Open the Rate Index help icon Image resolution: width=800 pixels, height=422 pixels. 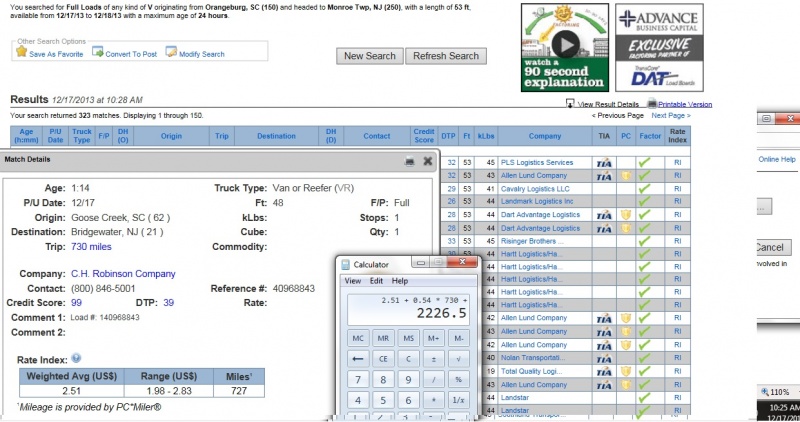76,358
